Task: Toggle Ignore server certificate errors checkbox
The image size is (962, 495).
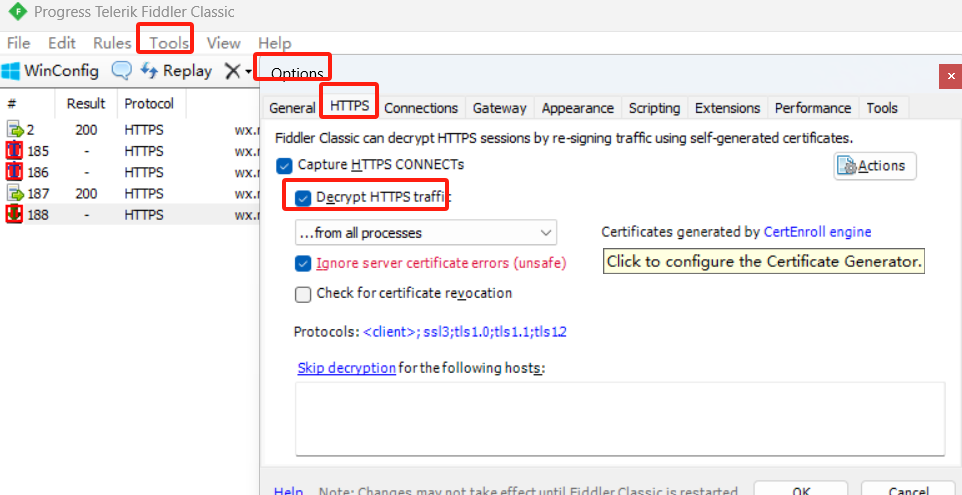Action: click(303, 264)
